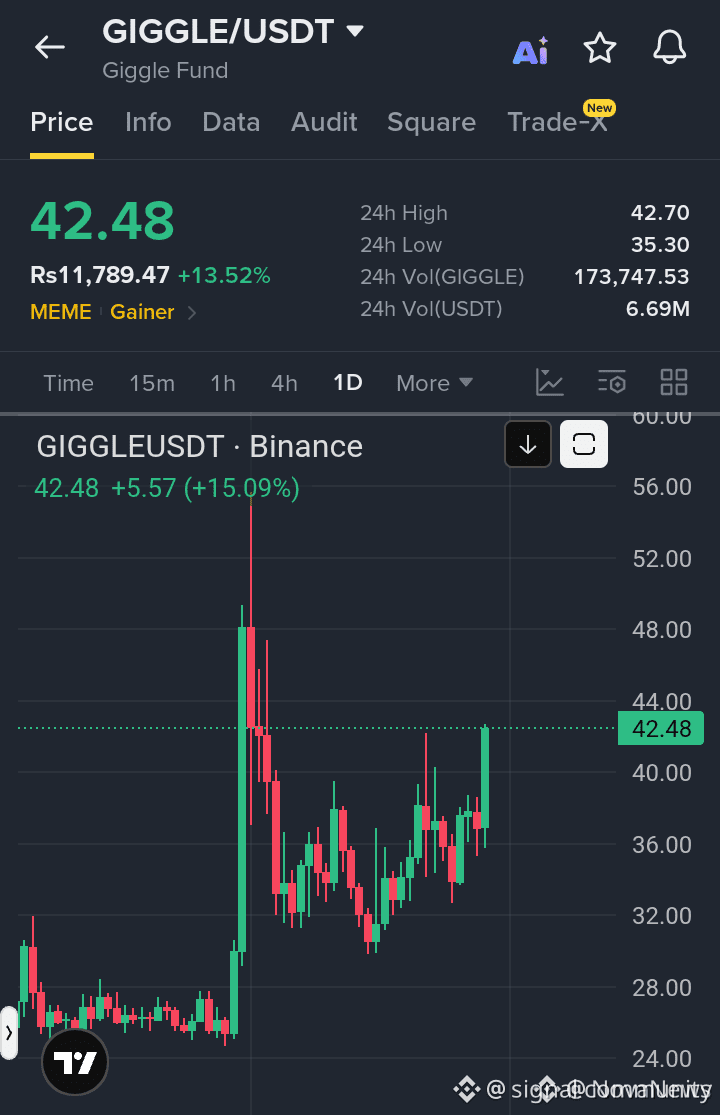
Task: Click the Giggle Fund subtitle
Action: click(165, 70)
